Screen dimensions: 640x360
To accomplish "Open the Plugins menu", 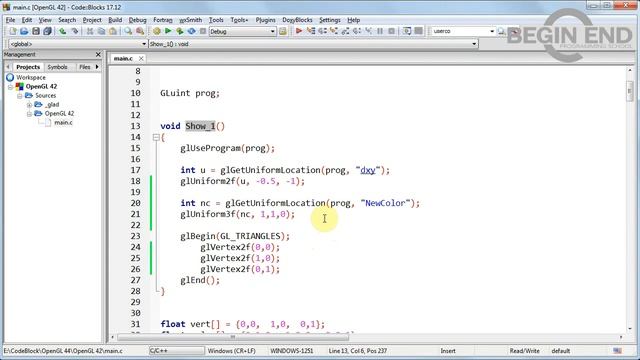I will click(265, 20).
